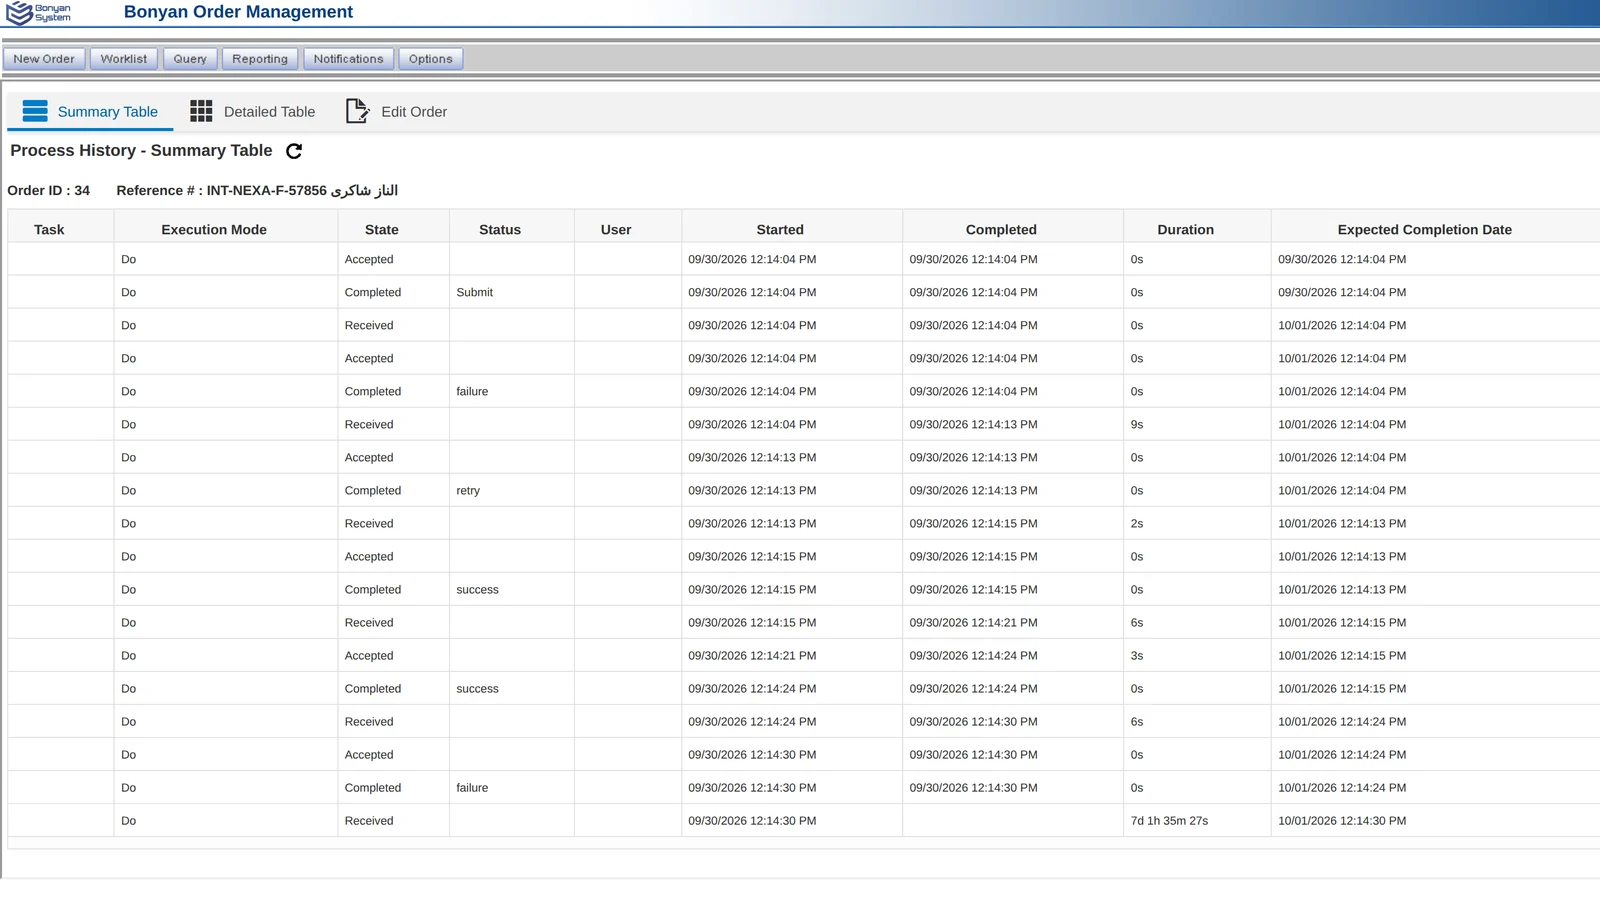Click expected completion '10/01/2026 12:14:30 PM' cell
This screenshot has width=1600, height=900.
1435,821
